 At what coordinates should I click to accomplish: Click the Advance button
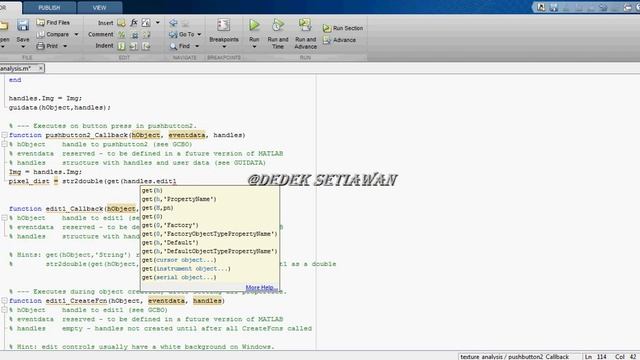coord(340,40)
